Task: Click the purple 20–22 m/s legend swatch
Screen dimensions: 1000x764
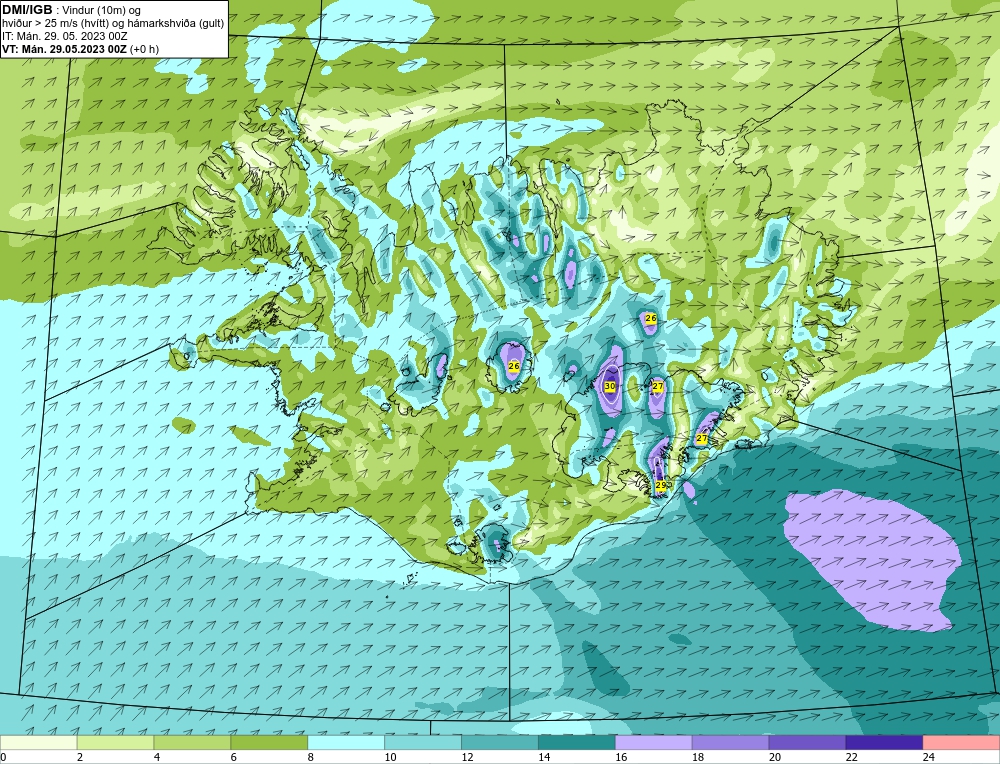Action: [x=807, y=742]
